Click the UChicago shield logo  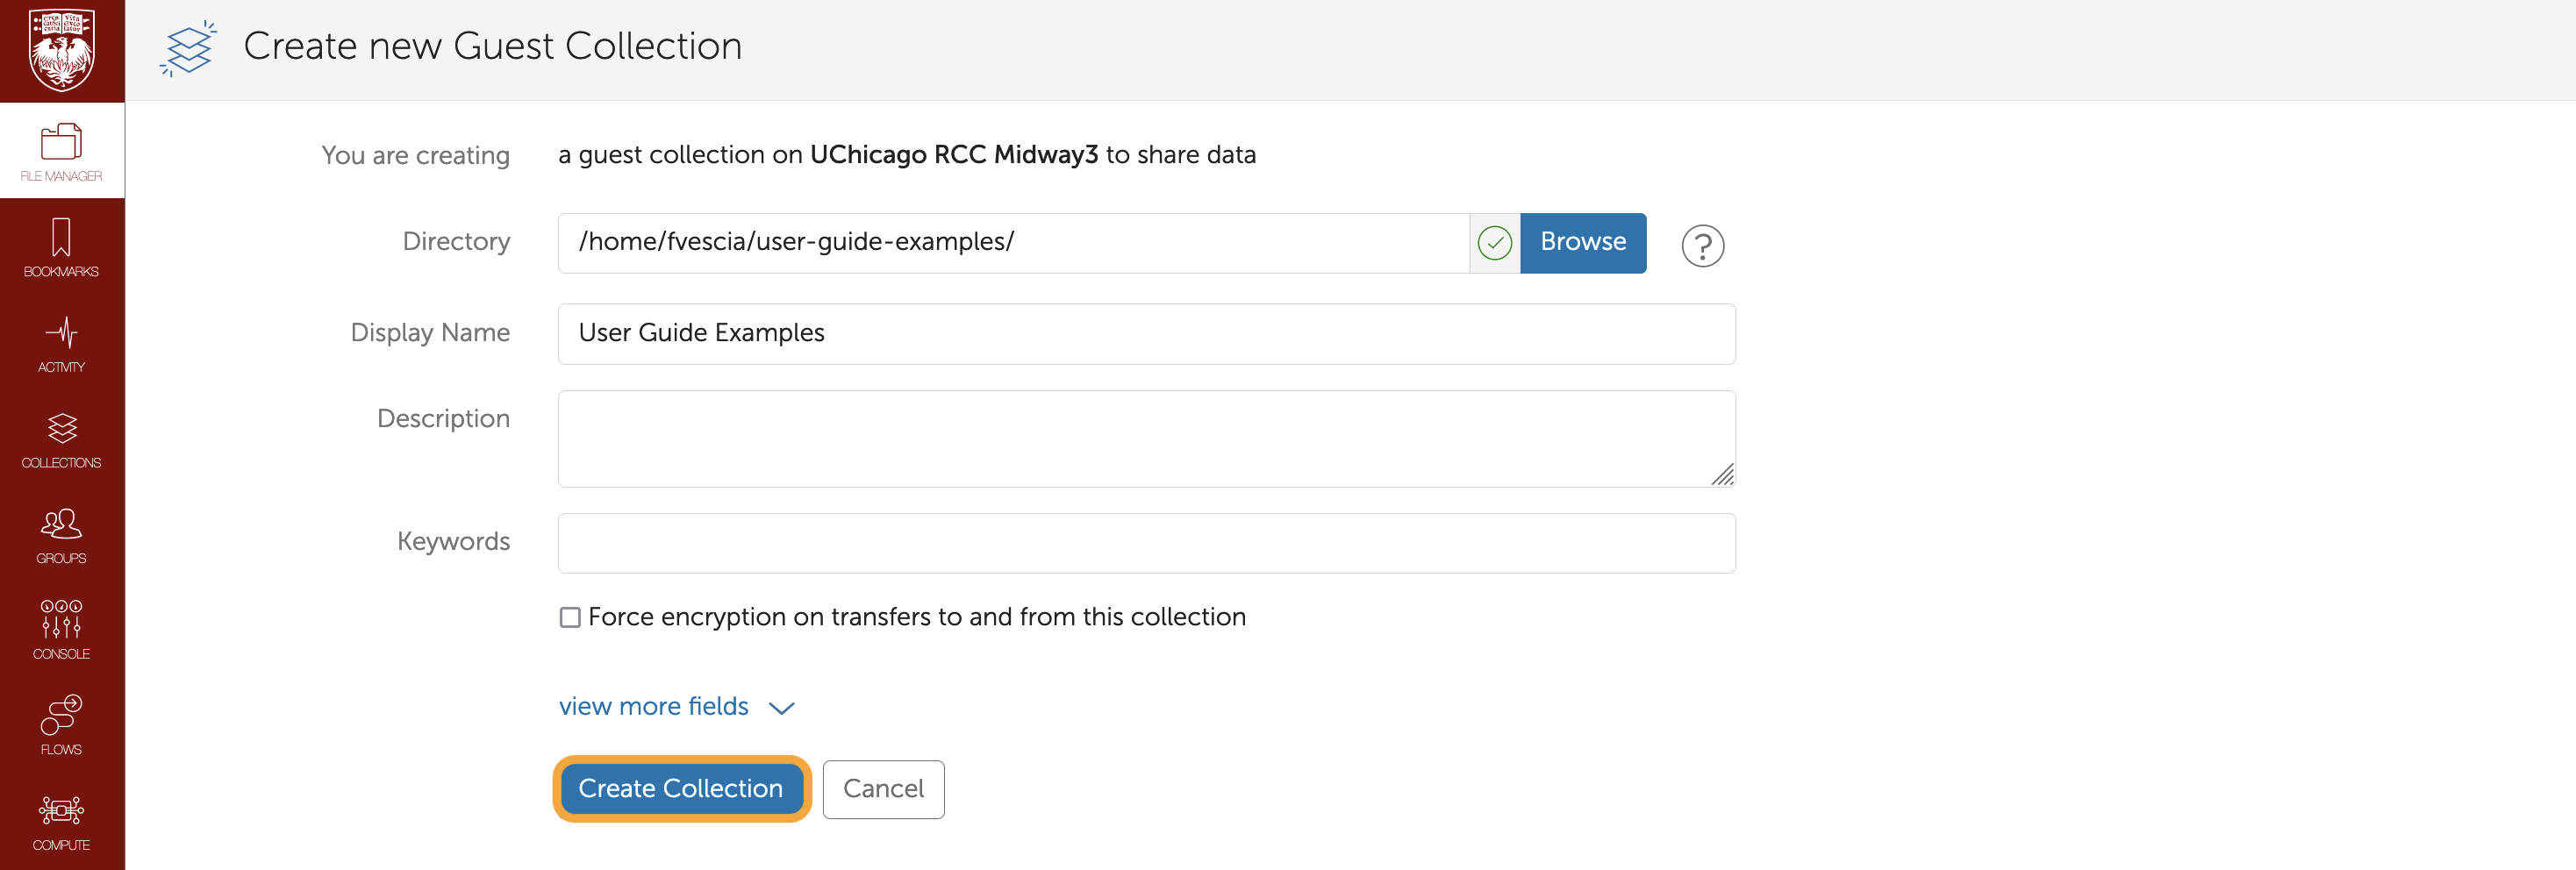[x=62, y=50]
